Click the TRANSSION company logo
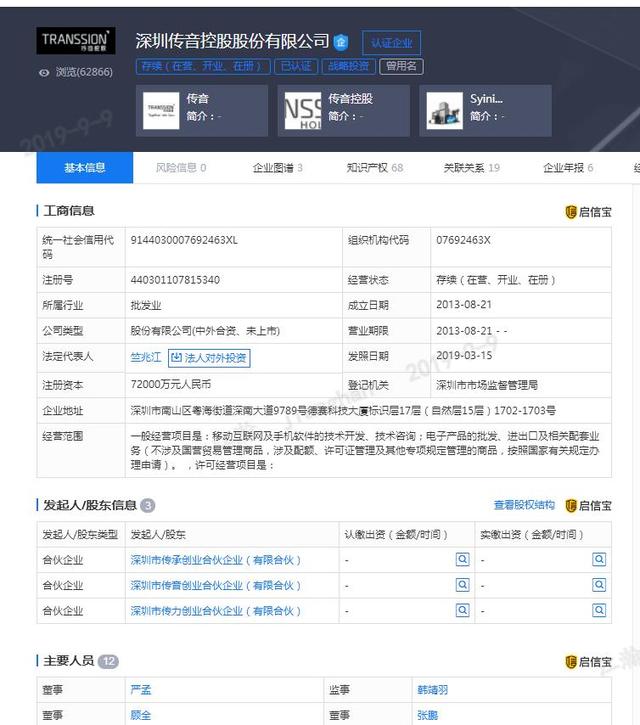The image size is (640, 725). coord(76,41)
